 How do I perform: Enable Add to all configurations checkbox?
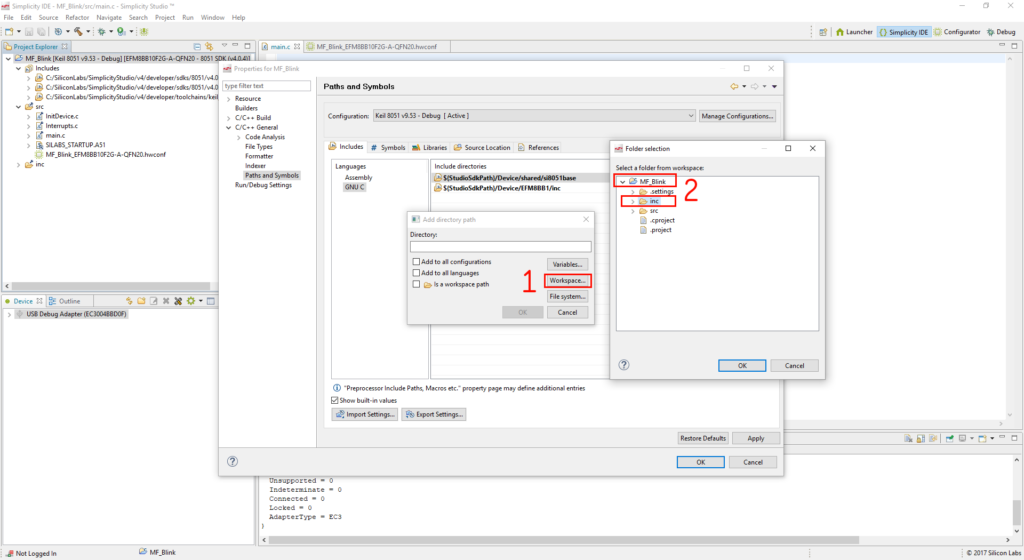tap(416, 262)
